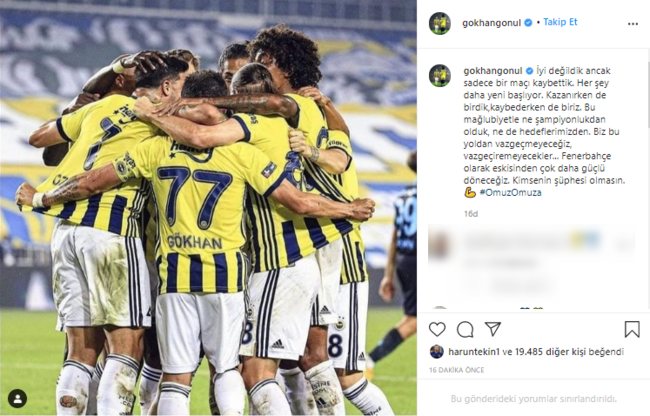Viewport: 650px width, 416px height.
Task: Click the 16 DAKİKA ÖNCE timestamp
Action: click(456, 370)
